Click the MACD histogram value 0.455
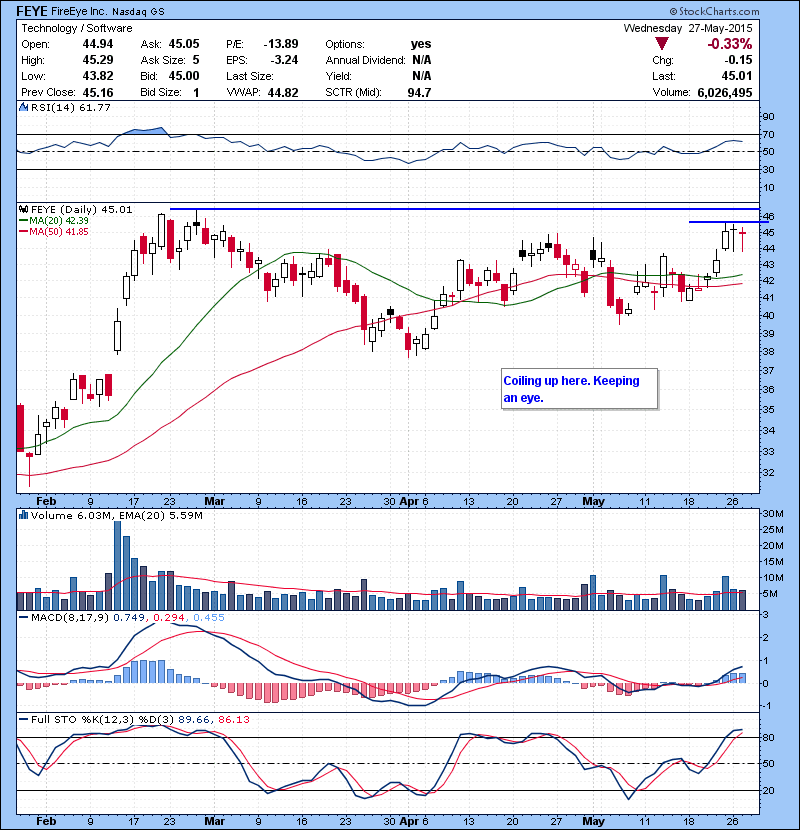This screenshot has width=800, height=830. [209, 617]
